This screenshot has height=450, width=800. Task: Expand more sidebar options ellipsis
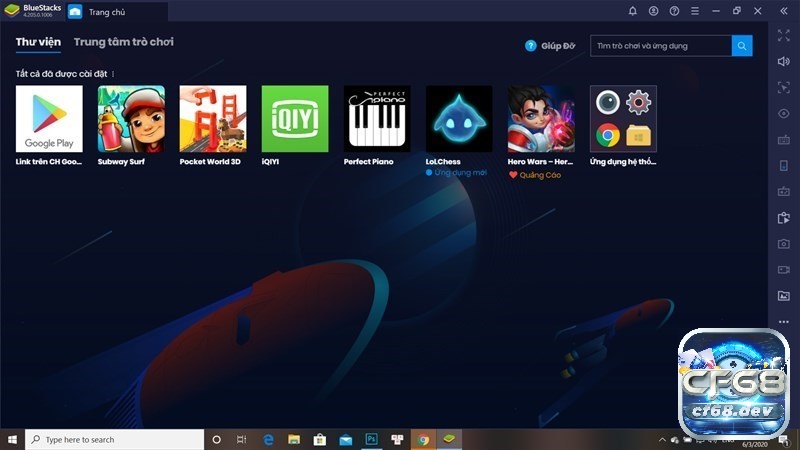point(784,322)
